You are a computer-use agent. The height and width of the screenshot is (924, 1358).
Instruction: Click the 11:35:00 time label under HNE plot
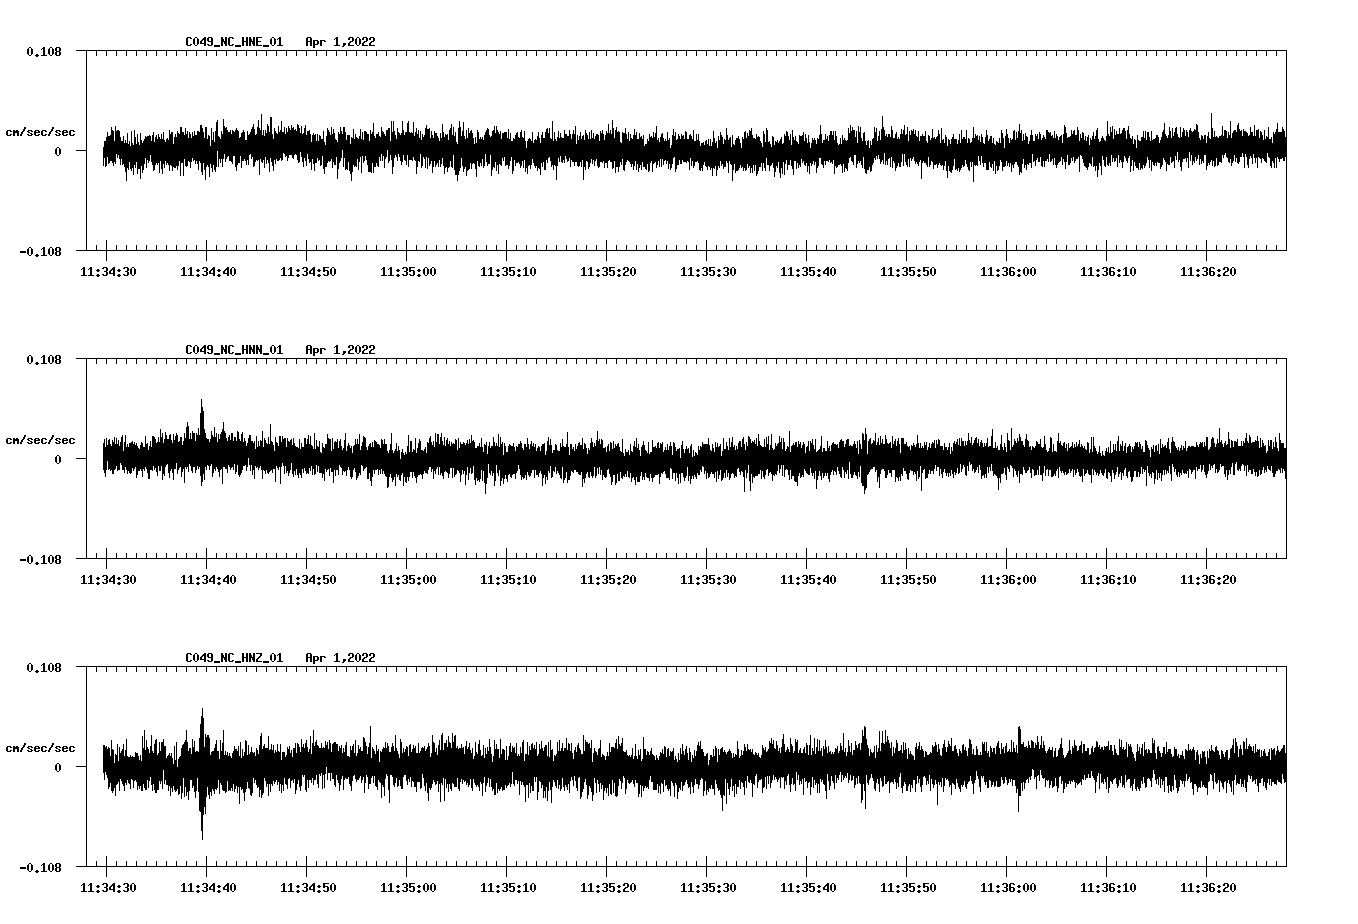pos(408,272)
